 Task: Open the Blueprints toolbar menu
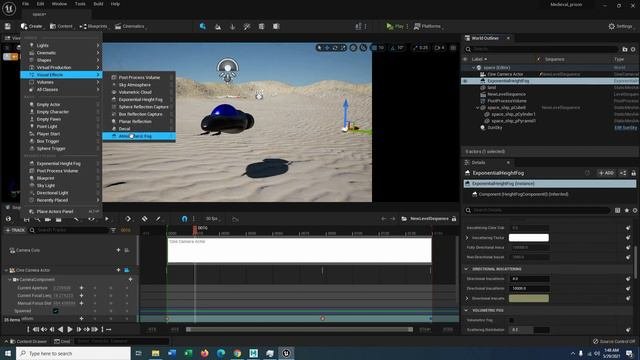(94, 26)
